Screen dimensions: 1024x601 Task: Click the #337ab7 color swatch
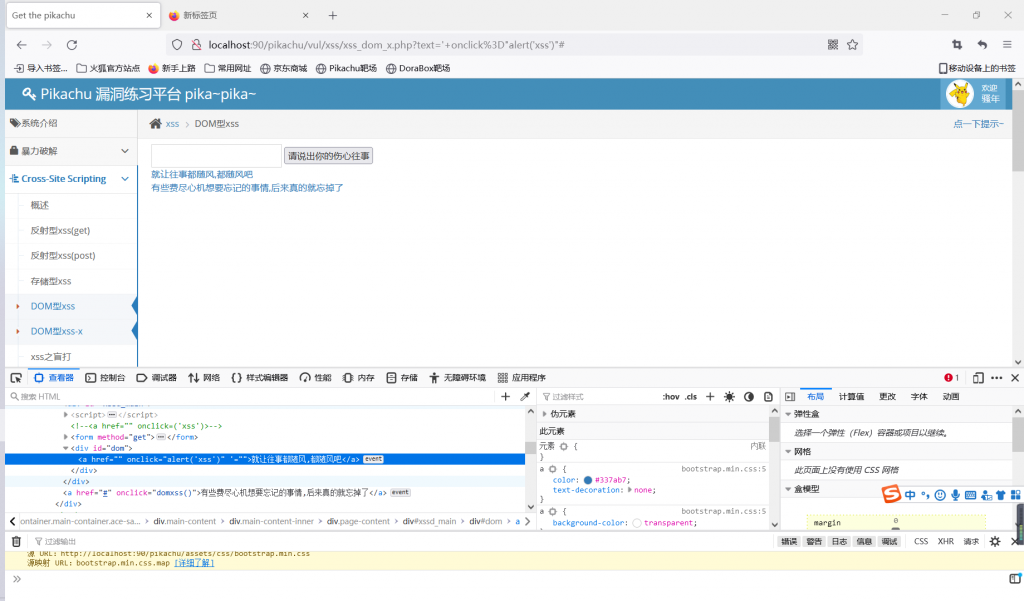coord(588,480)
